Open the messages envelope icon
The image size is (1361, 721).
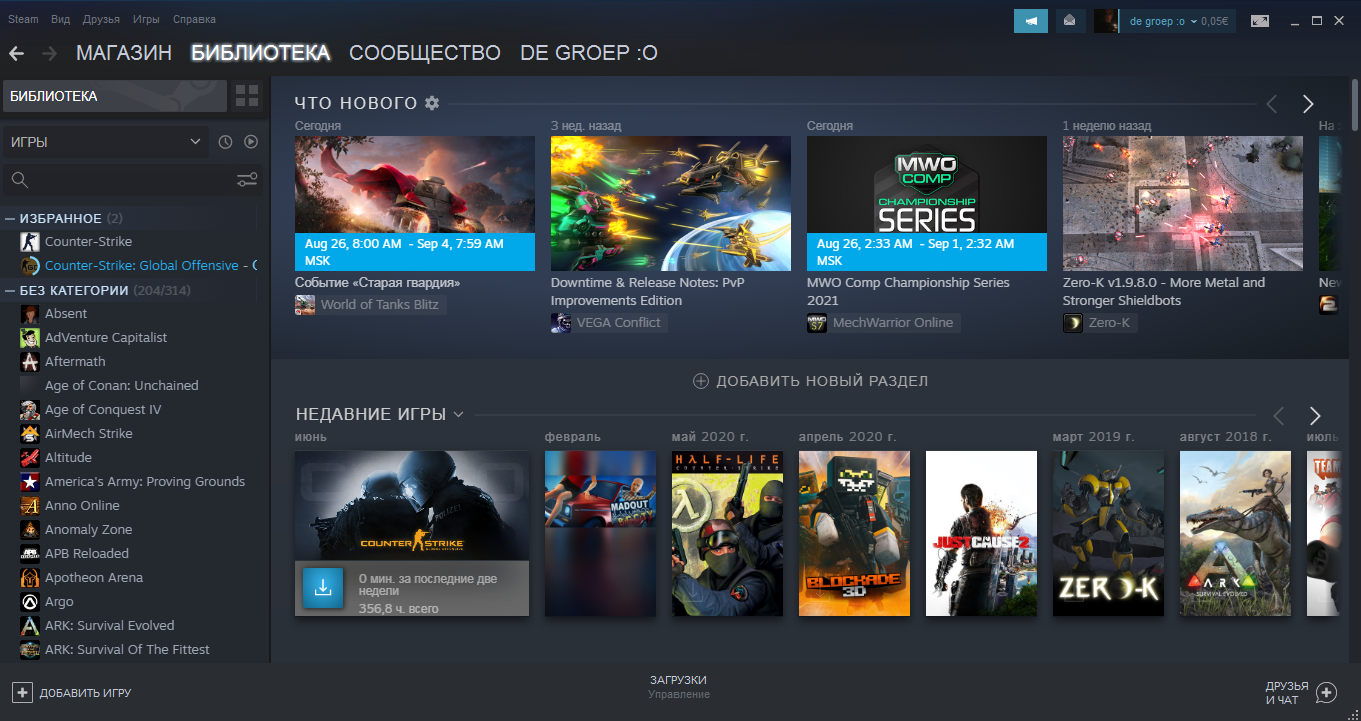pos(1070,20)
